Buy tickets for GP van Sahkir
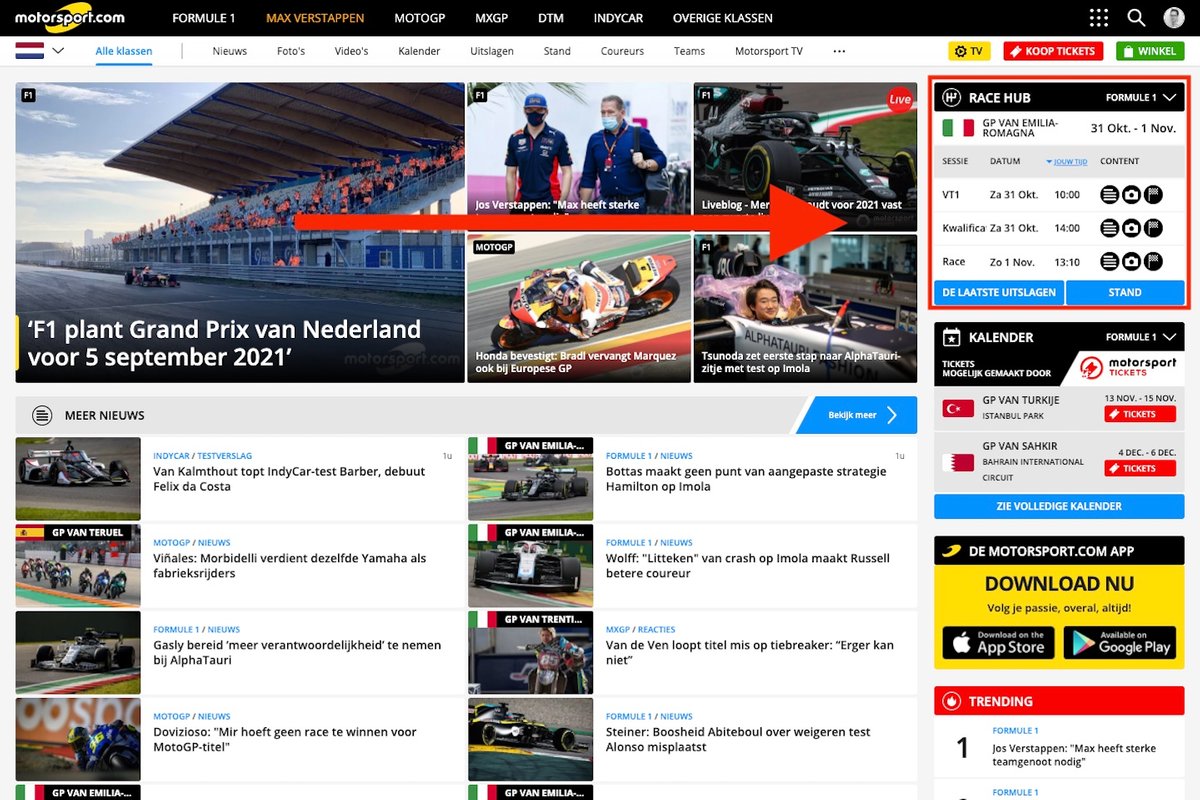 1139,468
